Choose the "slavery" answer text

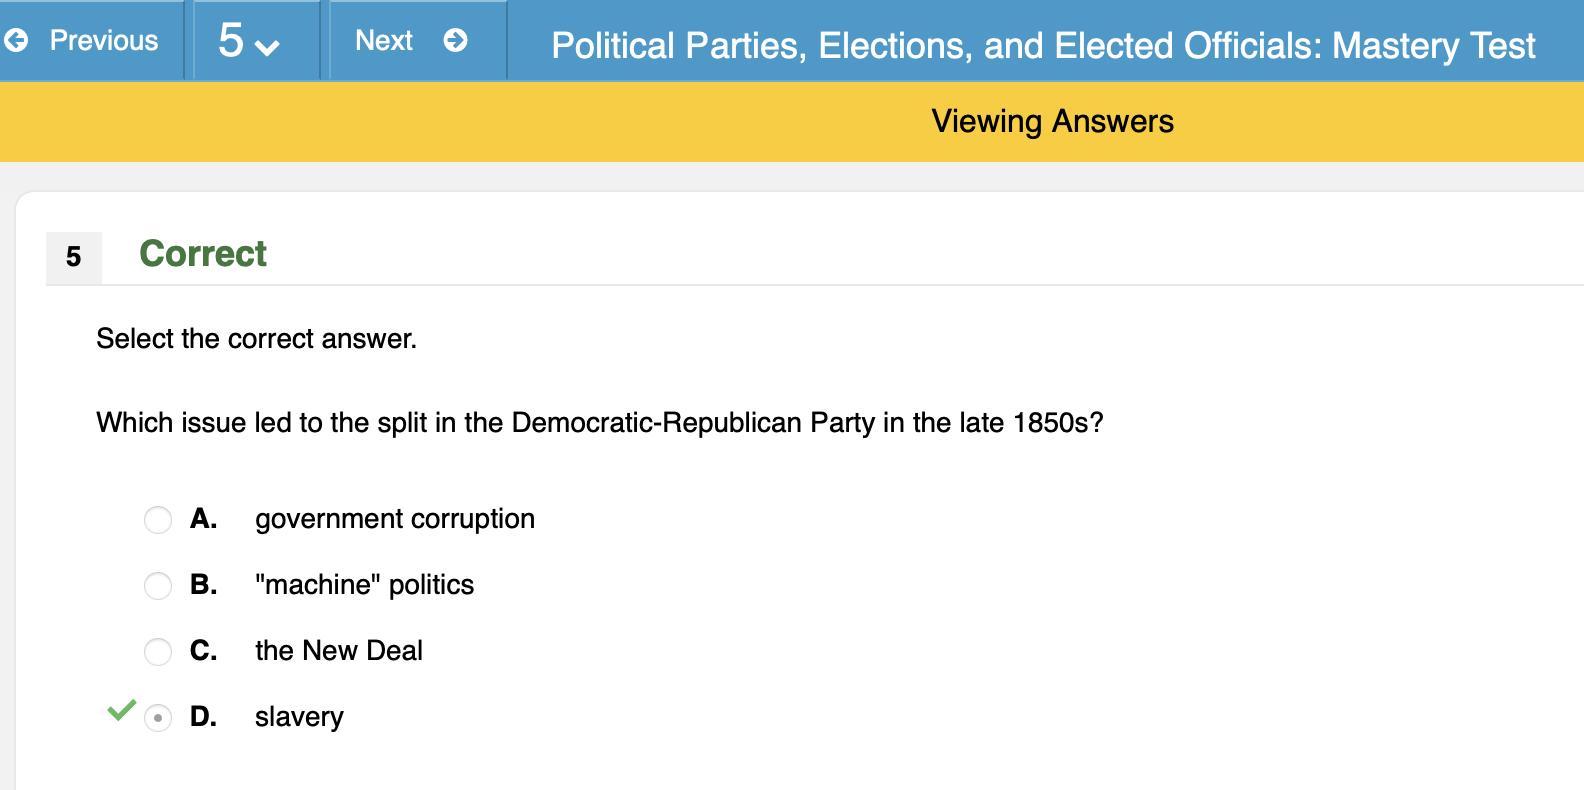[299, 717]
